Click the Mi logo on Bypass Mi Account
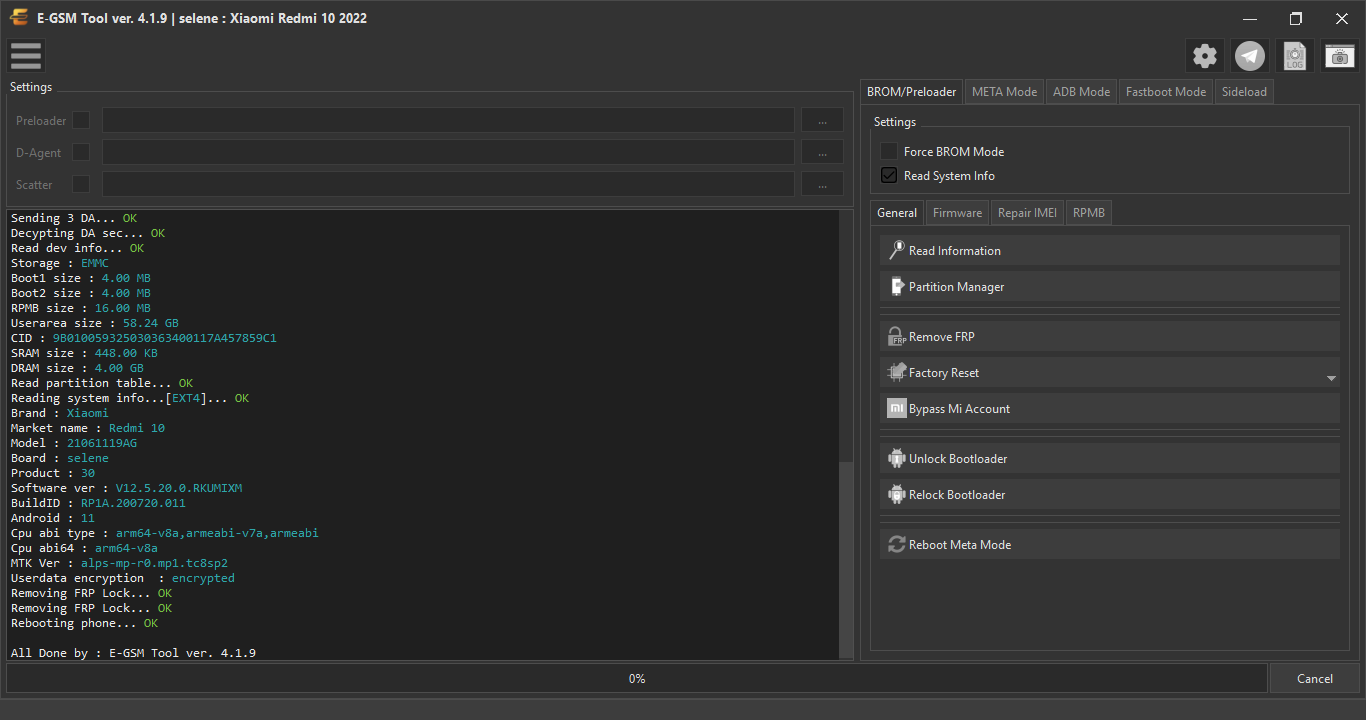Image resolution: width=1366 pixels, height=720 pixels. click(x=897, y=408)
